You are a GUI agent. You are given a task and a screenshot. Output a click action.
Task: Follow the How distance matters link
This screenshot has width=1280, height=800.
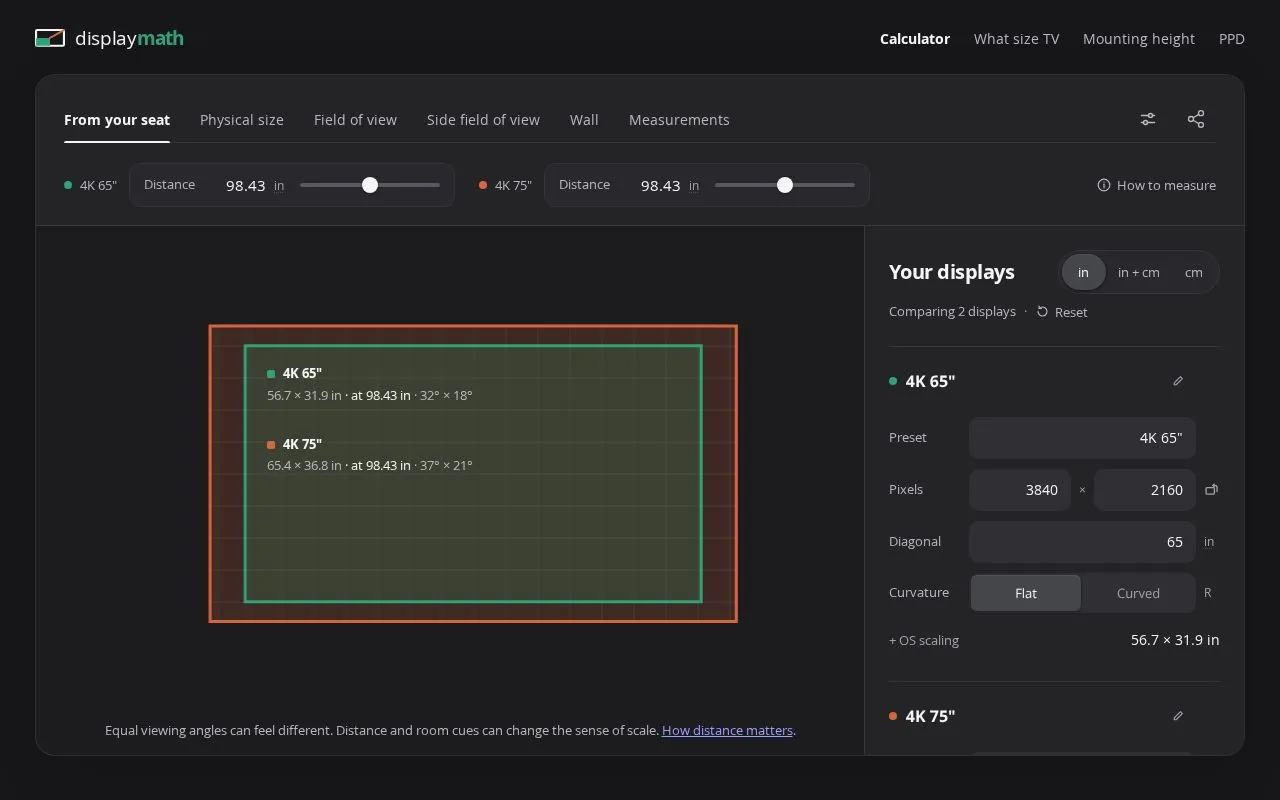(x=727, y=730)
